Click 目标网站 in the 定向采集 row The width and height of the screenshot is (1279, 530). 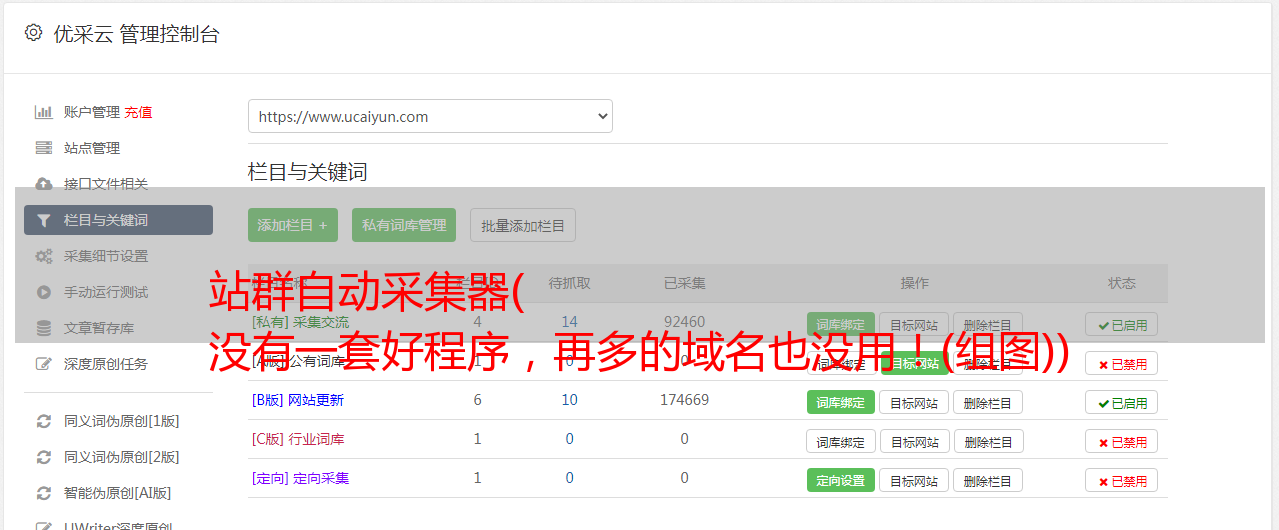[x=914, y=480]
